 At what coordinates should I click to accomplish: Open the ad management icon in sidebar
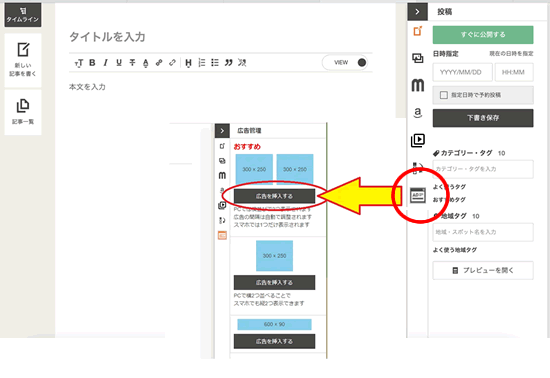click(418, 195)
